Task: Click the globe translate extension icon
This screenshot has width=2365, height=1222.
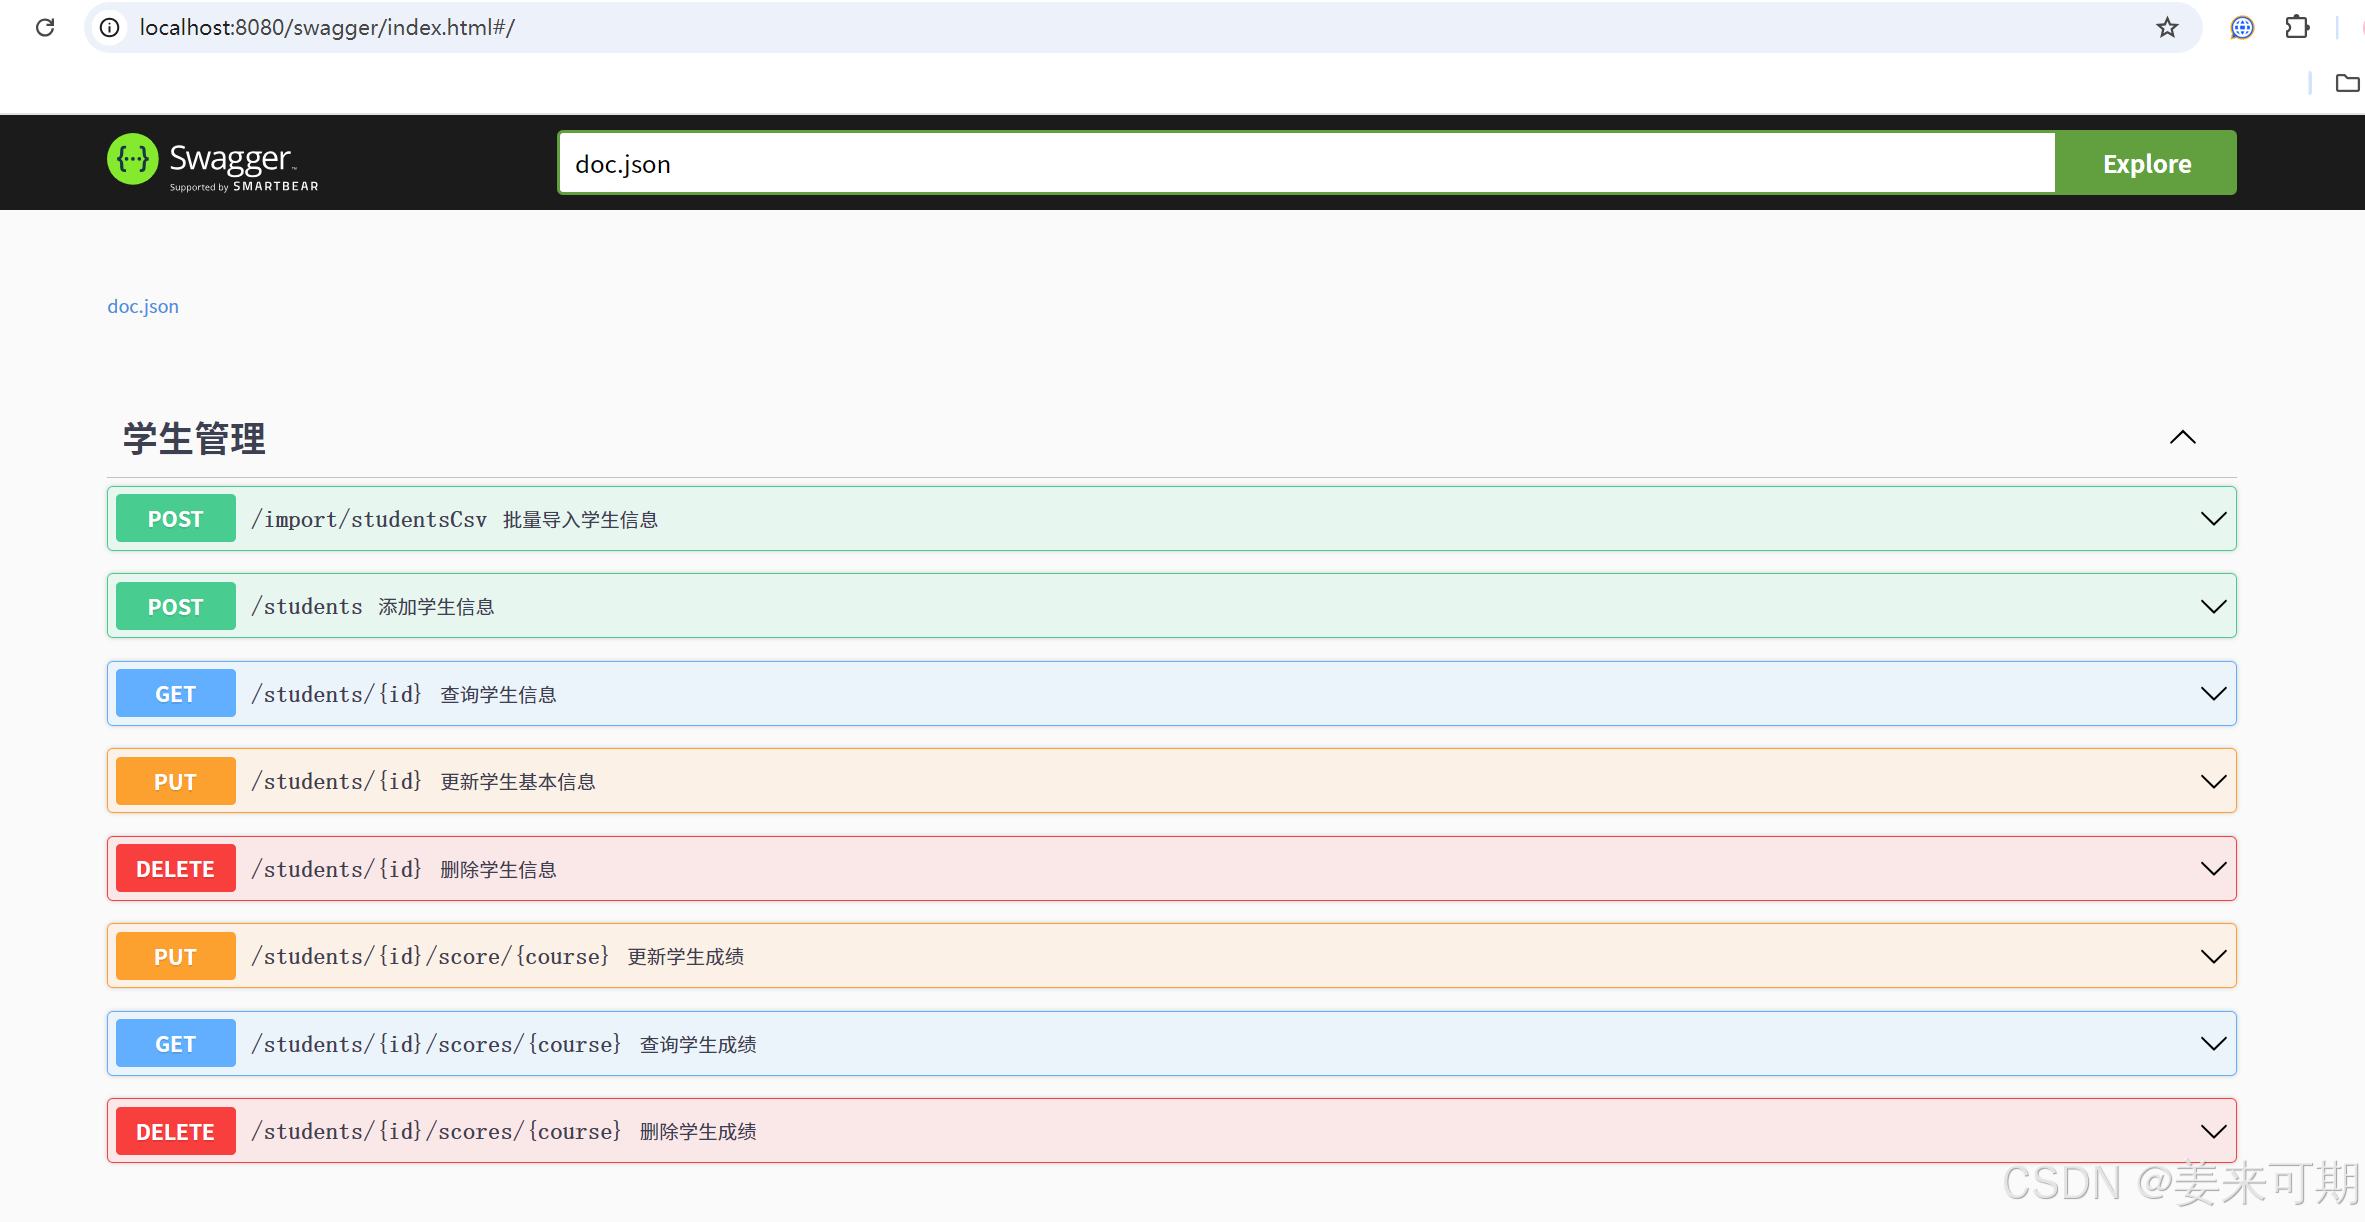Action: click(2242, 27)
